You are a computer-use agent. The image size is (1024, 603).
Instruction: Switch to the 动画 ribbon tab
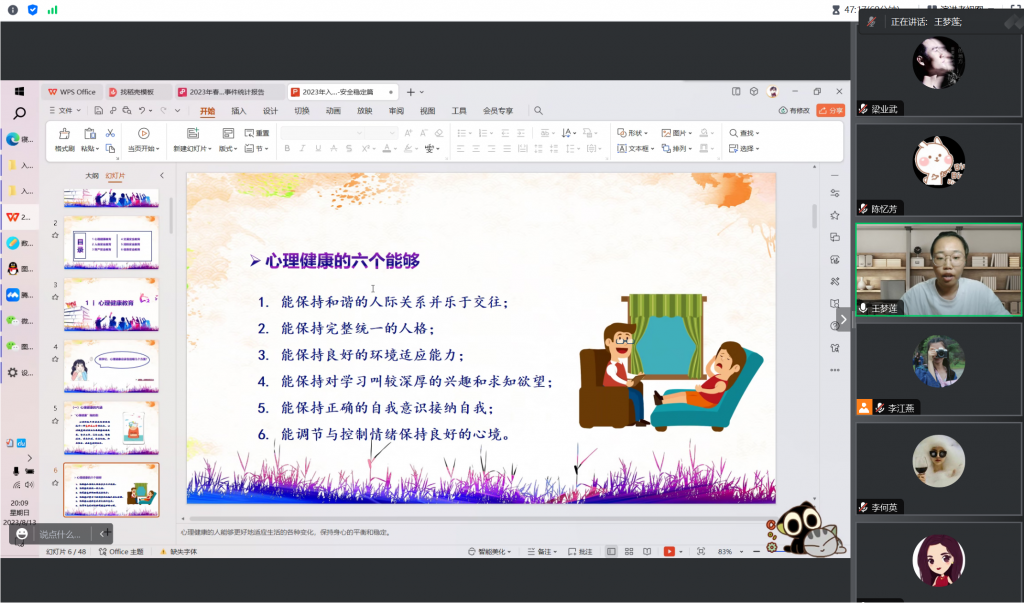tap(333, 111)
